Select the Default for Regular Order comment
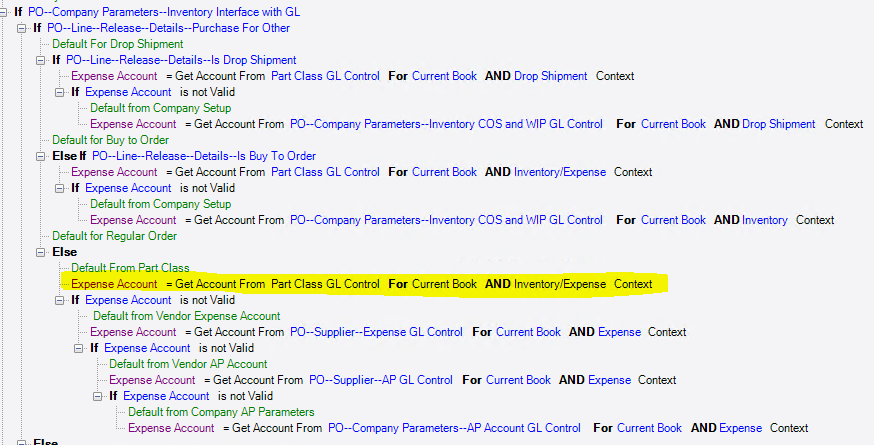 pos(114,236)
